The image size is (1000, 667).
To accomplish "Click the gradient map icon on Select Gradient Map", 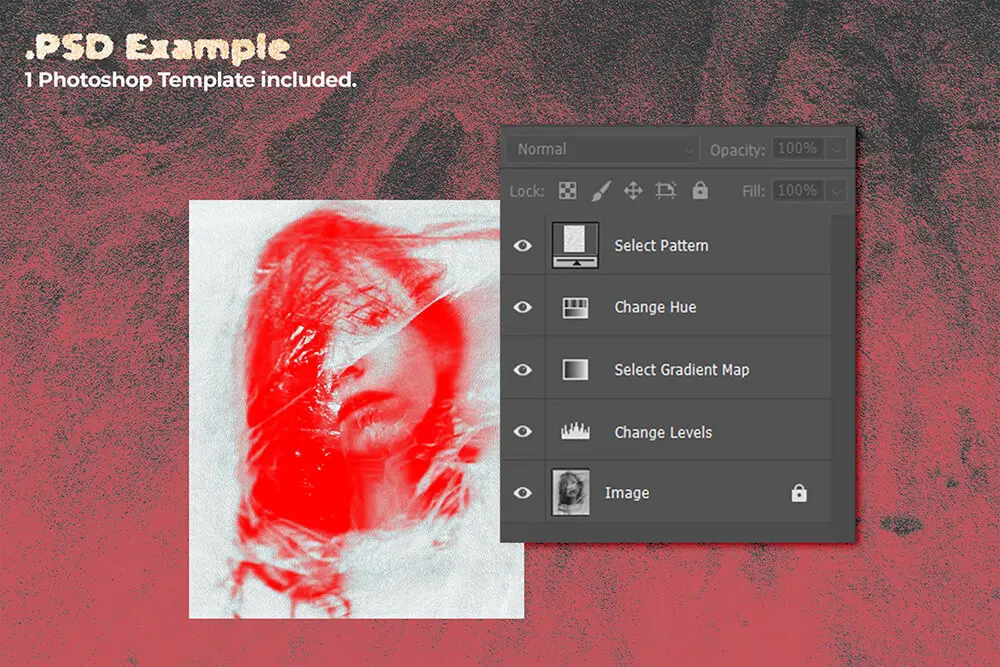I will pos(575,370).
